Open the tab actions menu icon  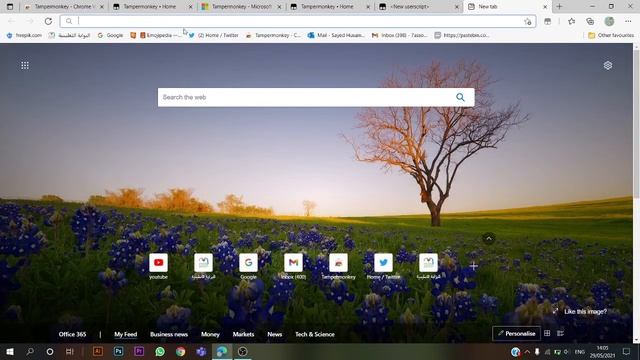(10, 7)
